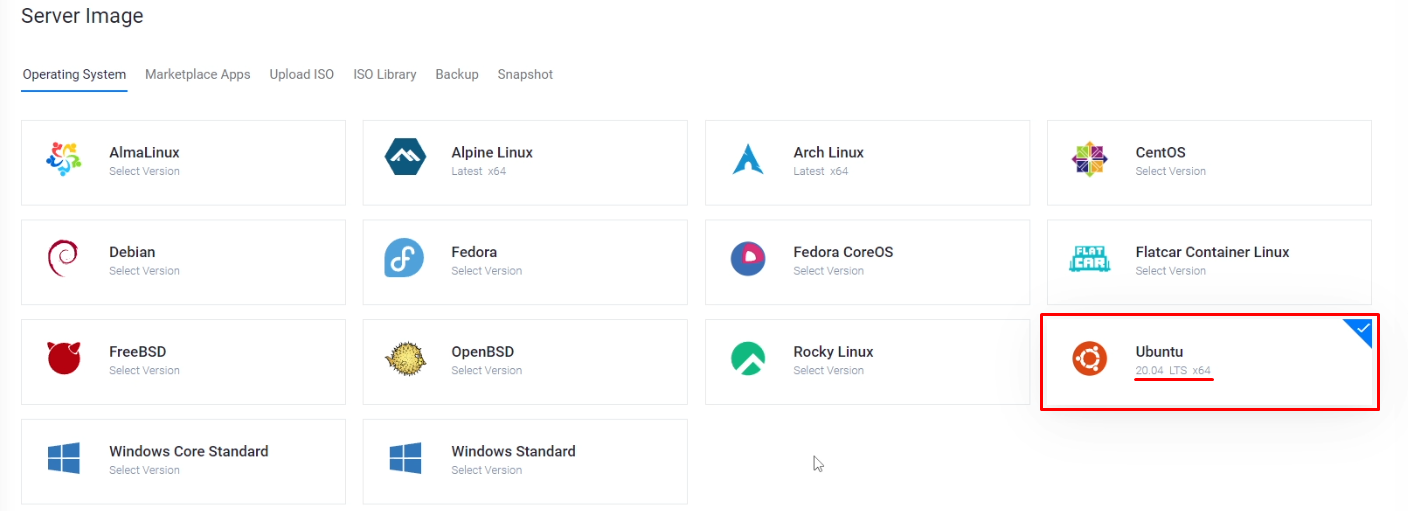Screen dimensions: 1408x511
Task: Click Latest x64 under Alpine Linux
Action: [479, 171]
